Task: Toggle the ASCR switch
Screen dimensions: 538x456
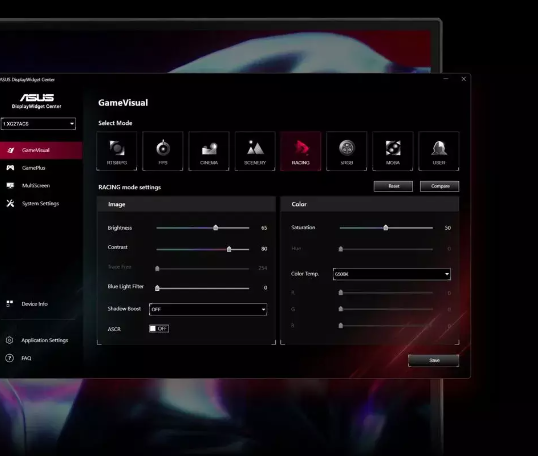Action: (x=159, y=329)
